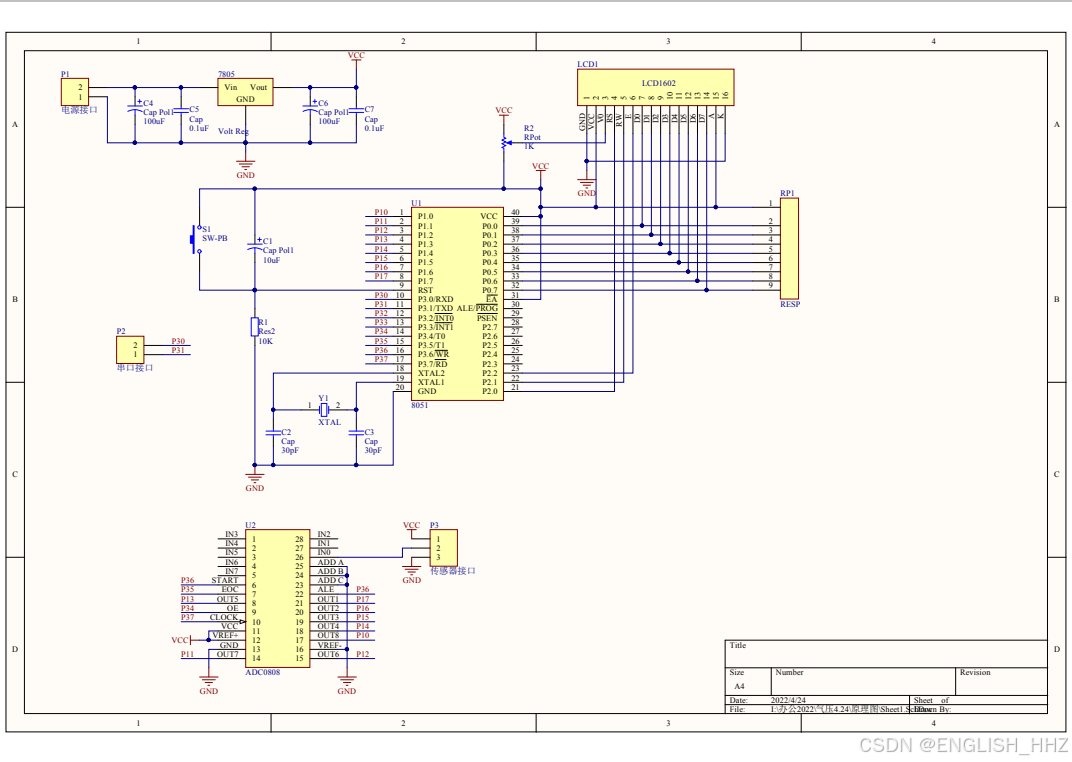This screenshot has height=762, width=1072.
Task: Select the R2 potentiometer symbol
Action: pyautogui.click(x=504, y=143)
